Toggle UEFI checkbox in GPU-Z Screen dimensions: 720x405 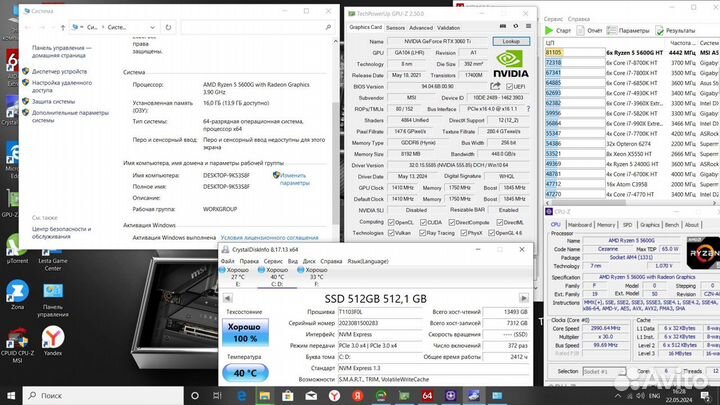point(509,86)
